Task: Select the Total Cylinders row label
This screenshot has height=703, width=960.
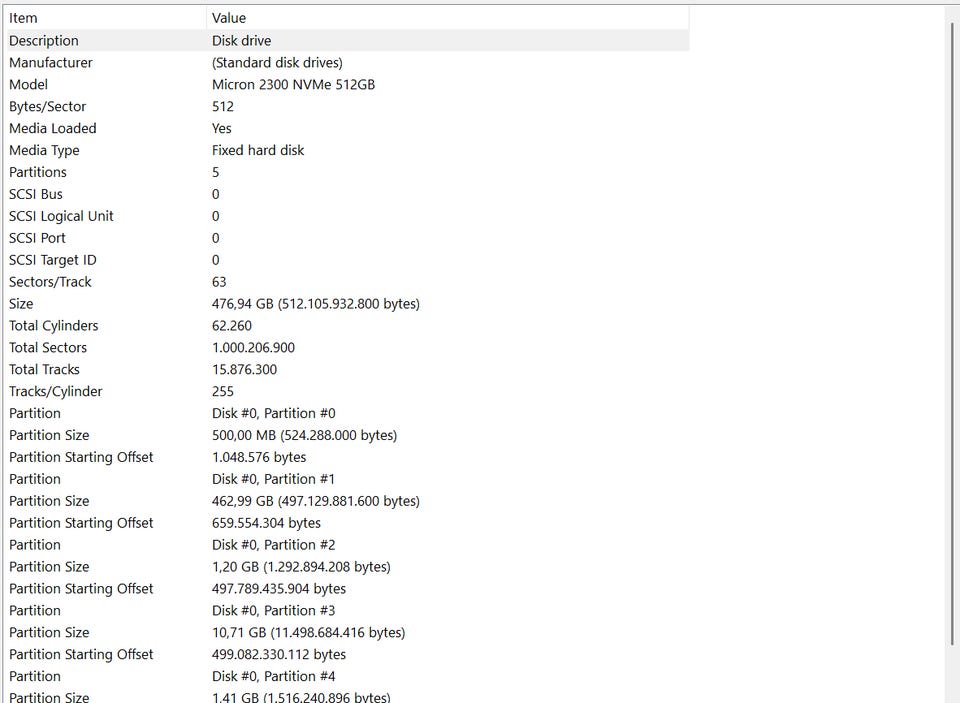Action: coord(53,326)
